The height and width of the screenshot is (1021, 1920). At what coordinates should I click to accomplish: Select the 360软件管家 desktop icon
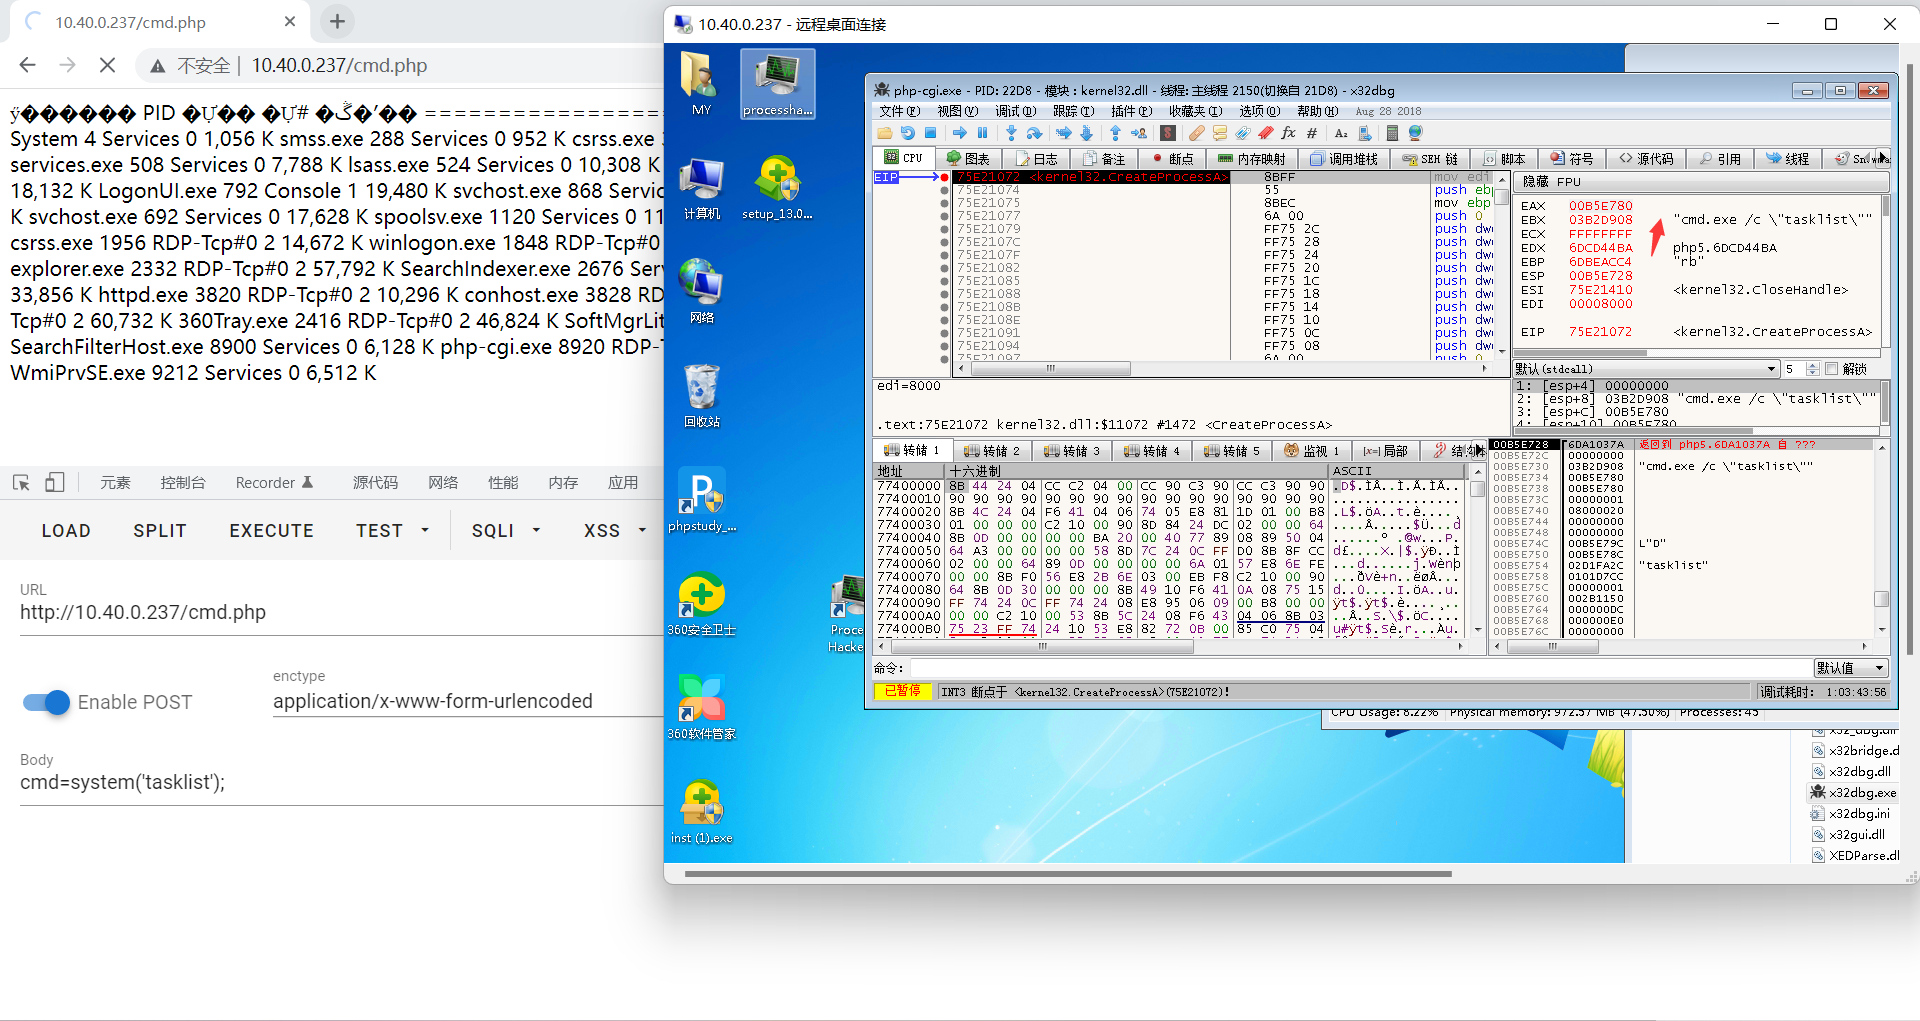pos(702,708)
